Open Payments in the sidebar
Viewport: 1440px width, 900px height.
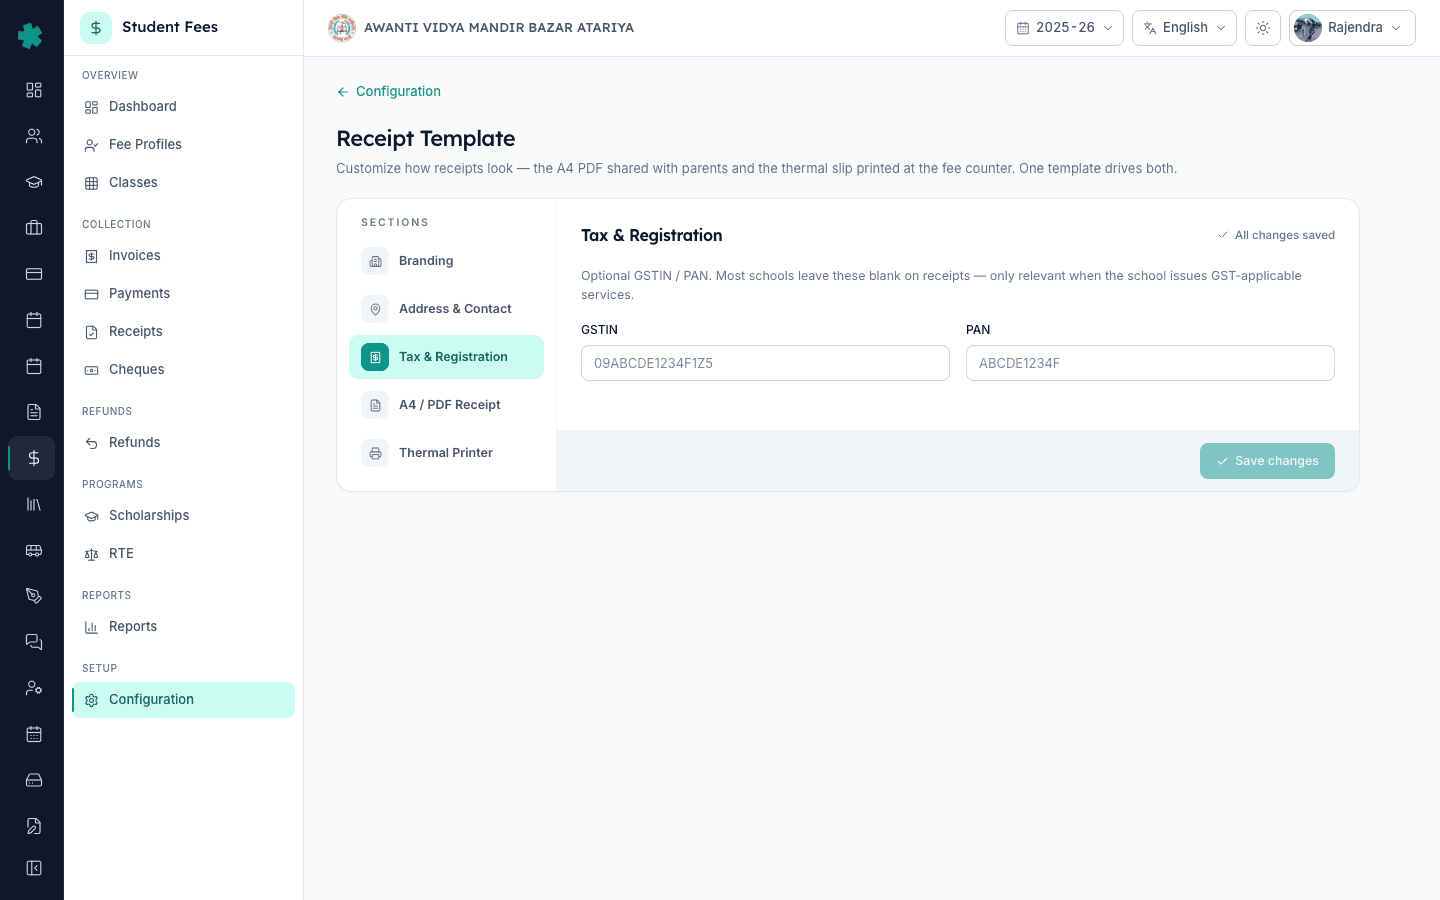pyautogui.click(x=183, y=294)
